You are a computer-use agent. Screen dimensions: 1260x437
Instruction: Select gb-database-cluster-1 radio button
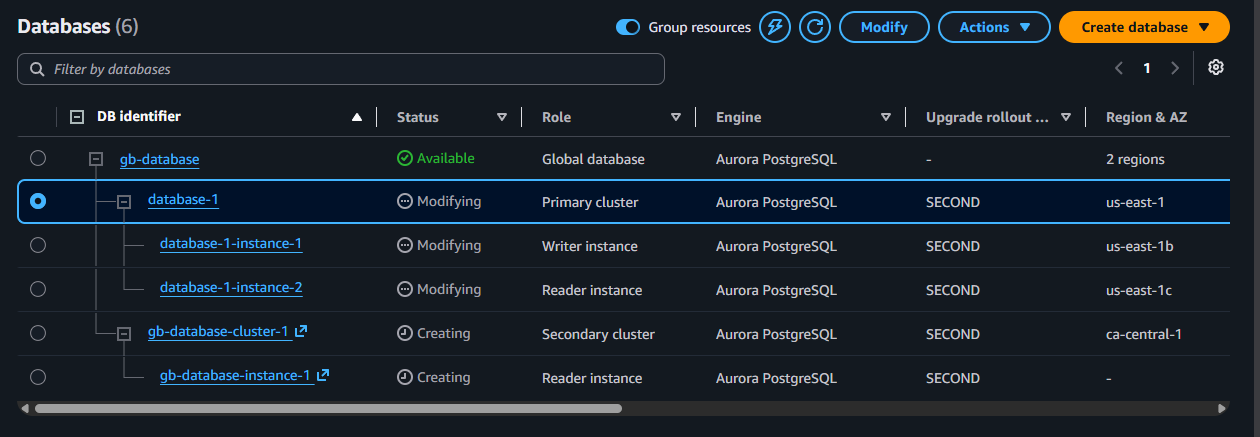pos(38,333)
